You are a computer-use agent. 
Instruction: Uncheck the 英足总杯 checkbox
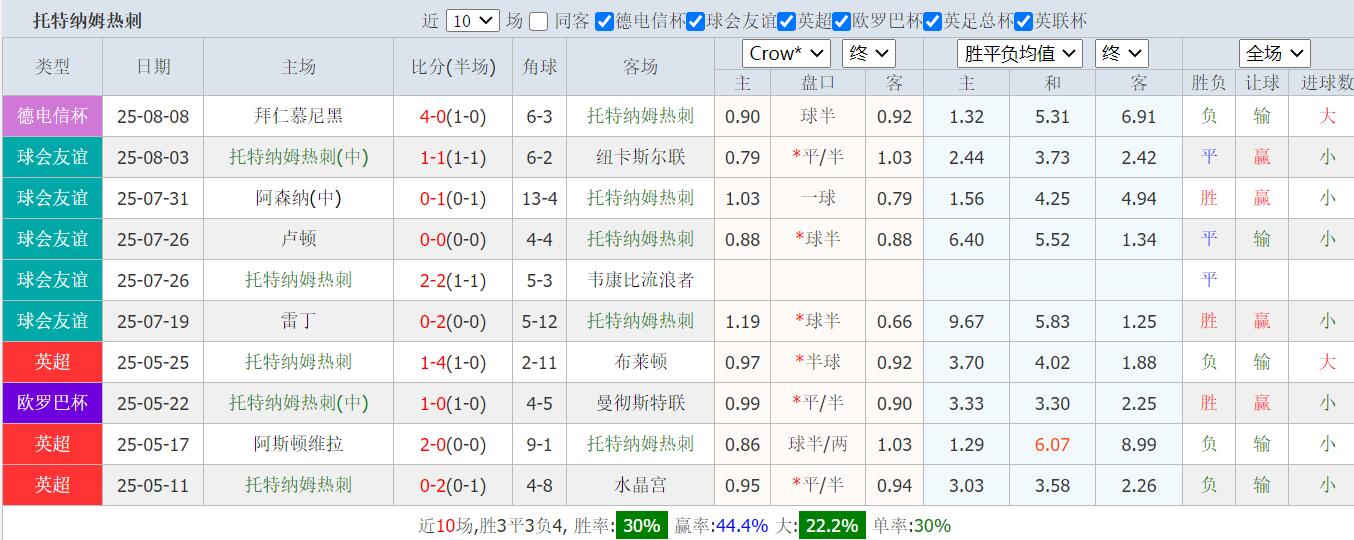pyautogui.click(x=933, y=21)
